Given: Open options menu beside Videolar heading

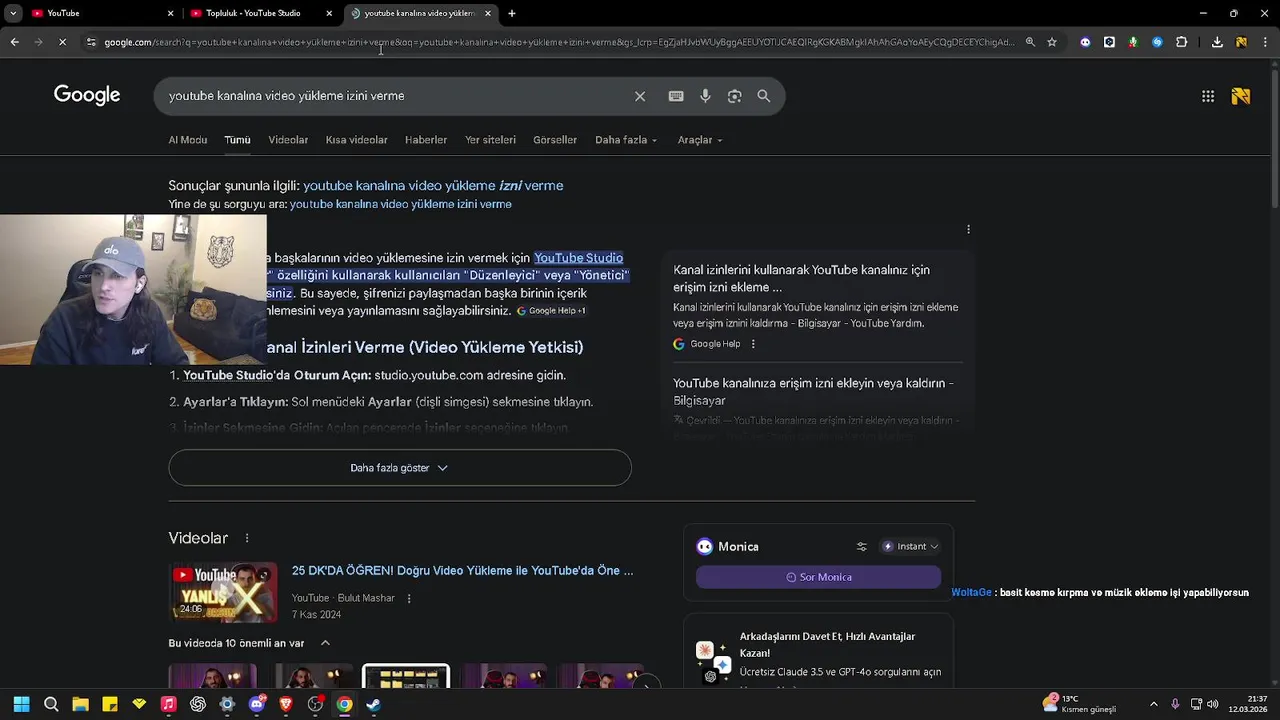Looking at the screenshot, I should click(x=247, y=538).
